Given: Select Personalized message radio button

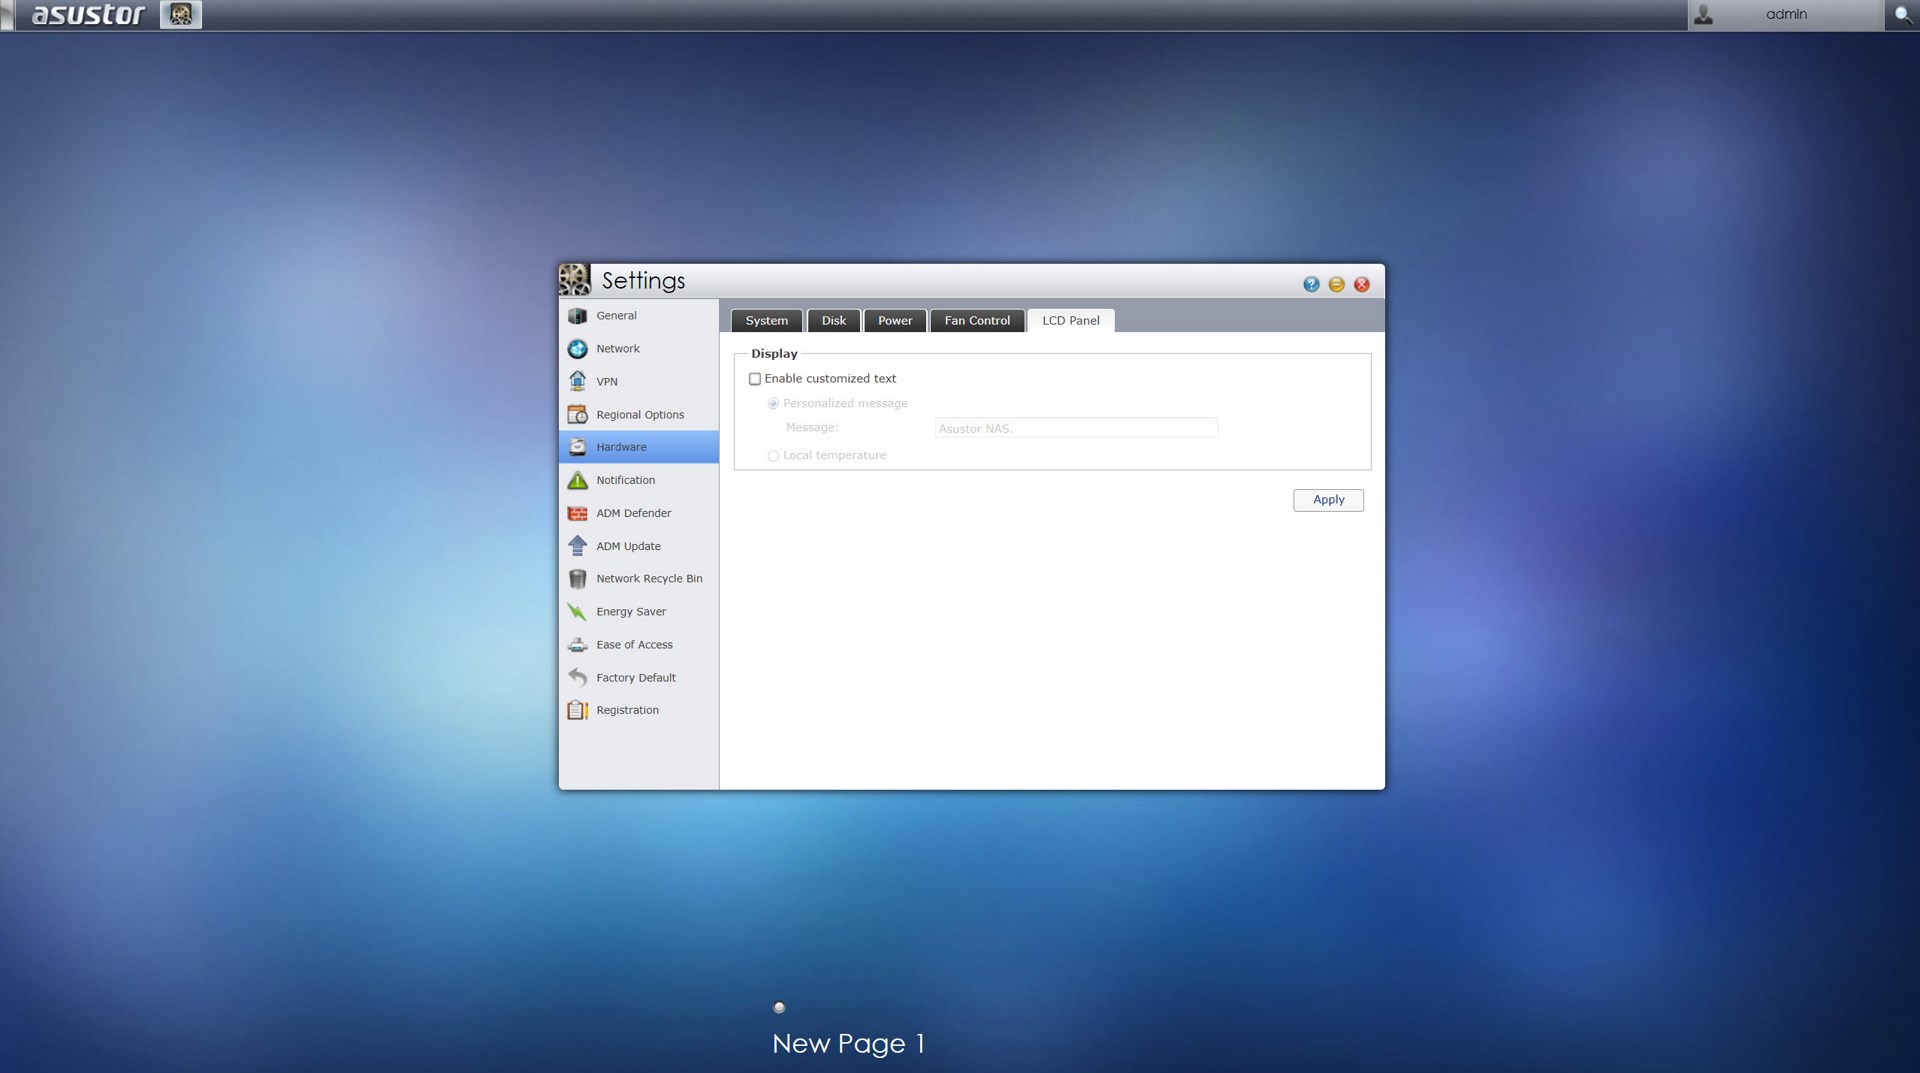Looking at the screenshot, I should coord(773,404).
